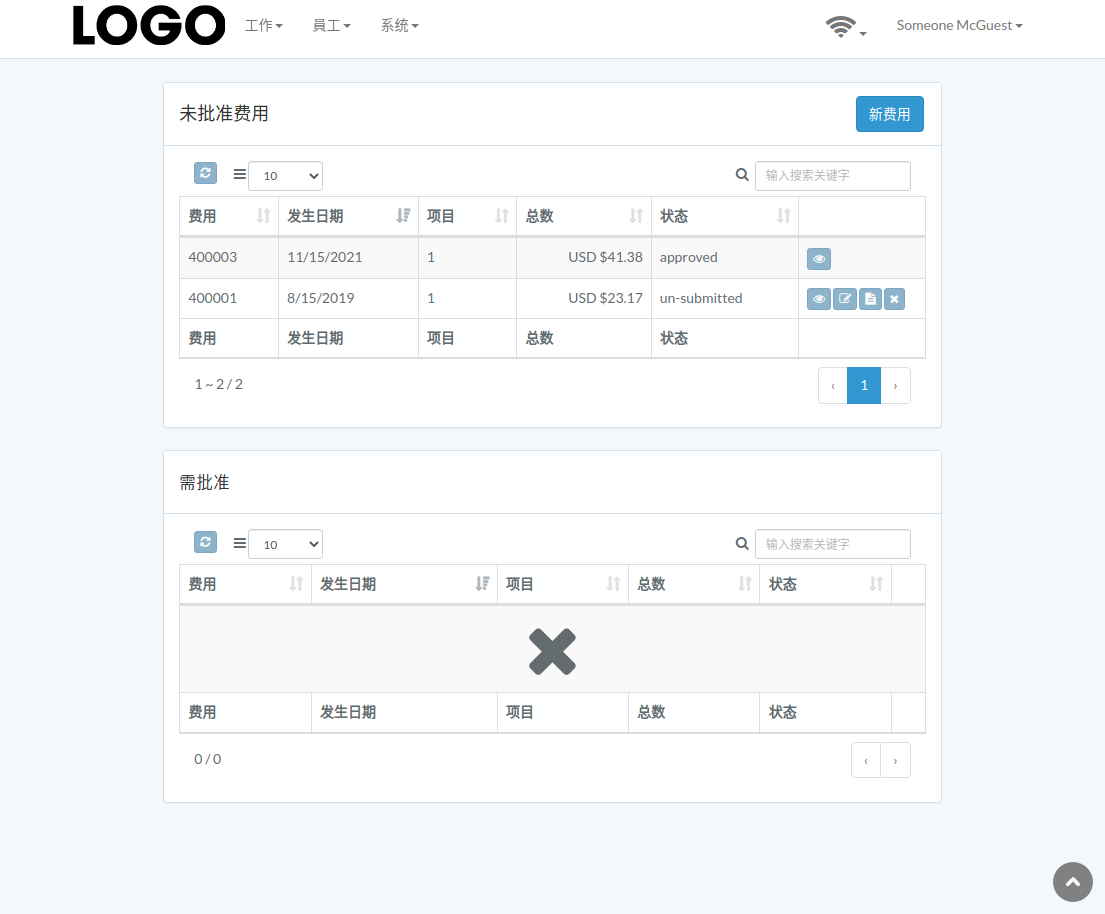Viewport: 1105px width, 914px height.
Task: Click amount USD $23.17
Action: tap(605, 298)
